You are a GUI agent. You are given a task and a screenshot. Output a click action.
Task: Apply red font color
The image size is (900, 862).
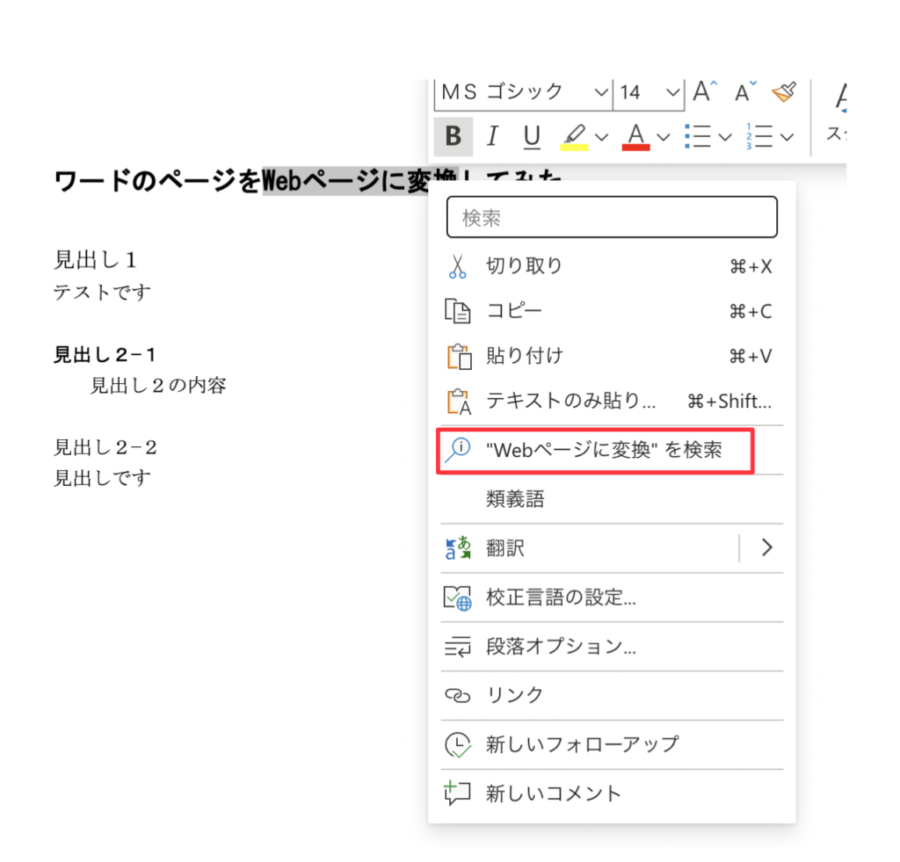(x=635, y=137)
